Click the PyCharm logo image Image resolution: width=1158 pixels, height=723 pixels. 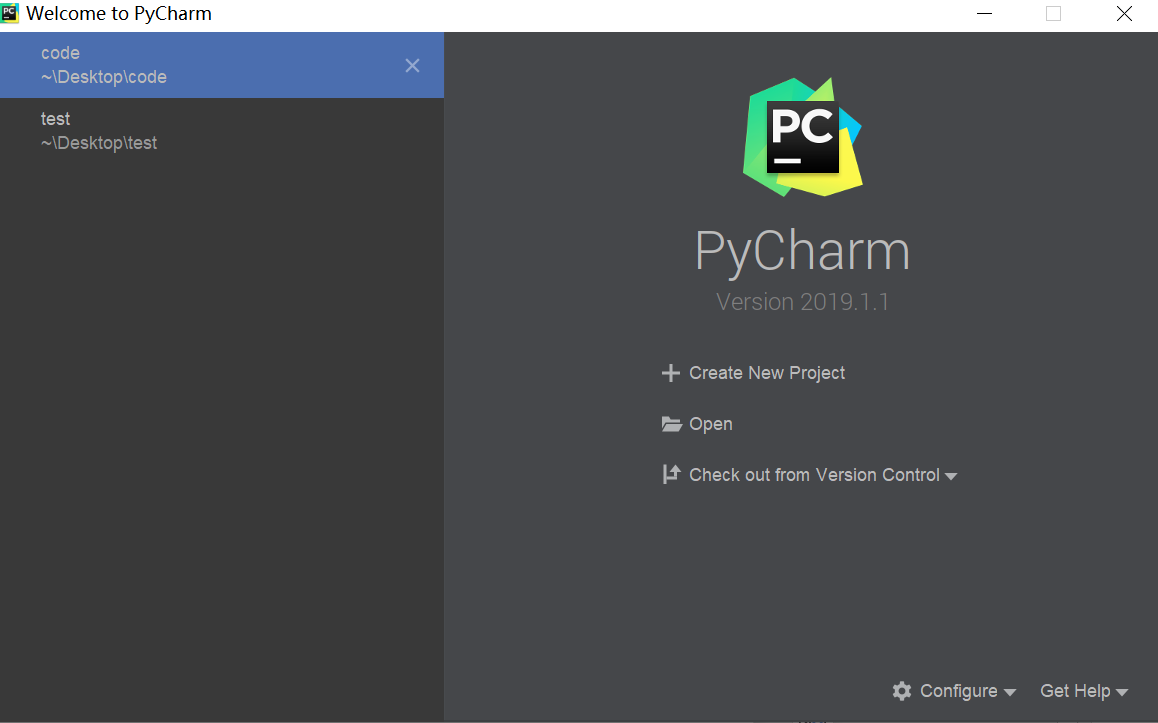click(x=803, y=137)
